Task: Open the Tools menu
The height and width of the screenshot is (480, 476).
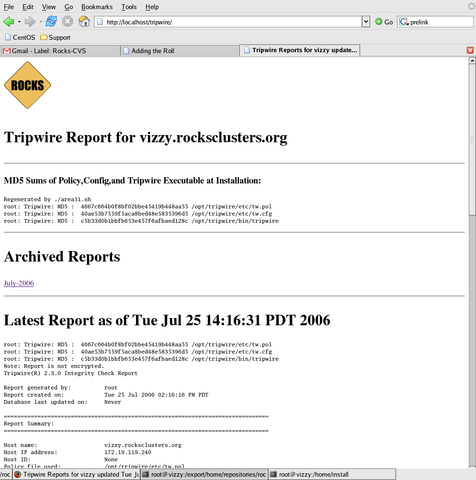Action: click(129, 7)
